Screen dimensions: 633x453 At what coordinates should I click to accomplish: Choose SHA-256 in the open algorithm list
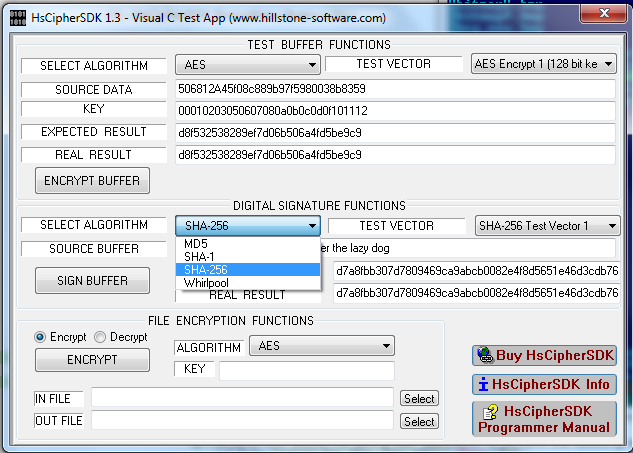pos(248,270)
